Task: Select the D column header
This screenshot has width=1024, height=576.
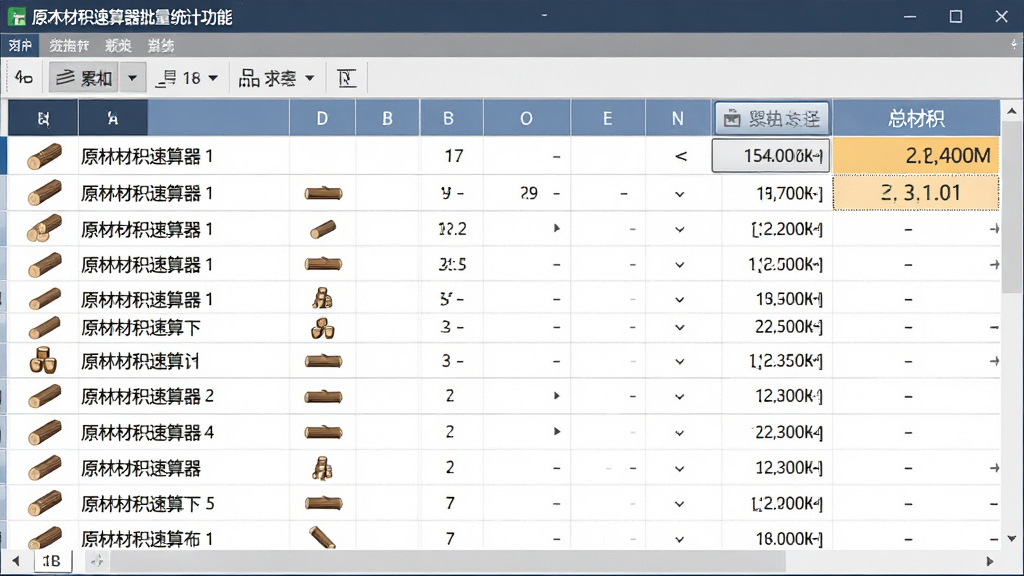Action: 322,118
